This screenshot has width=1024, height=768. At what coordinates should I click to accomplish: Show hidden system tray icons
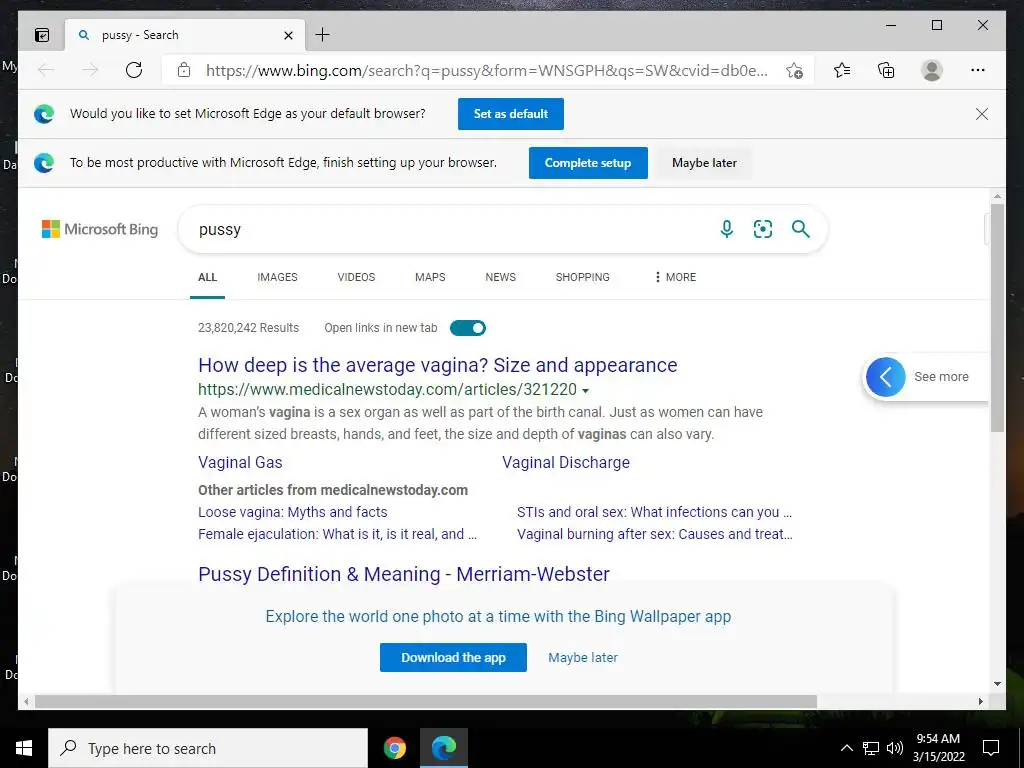coord(846,748)
